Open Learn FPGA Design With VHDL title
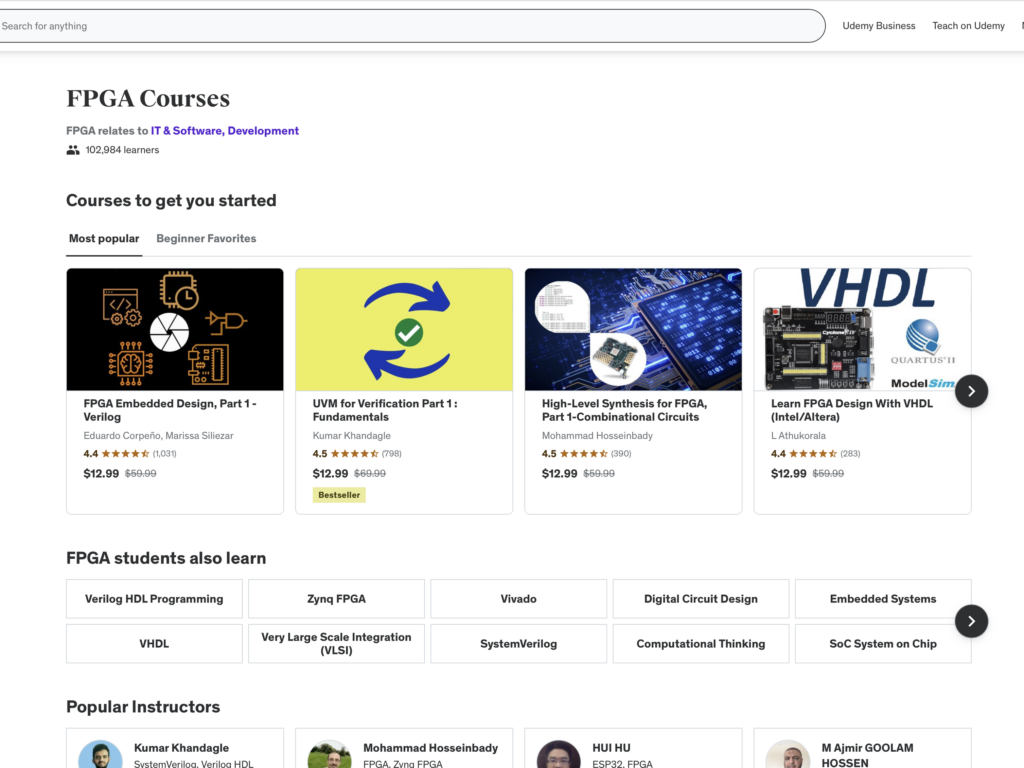1024x768 pixels. tap(851, 410)
